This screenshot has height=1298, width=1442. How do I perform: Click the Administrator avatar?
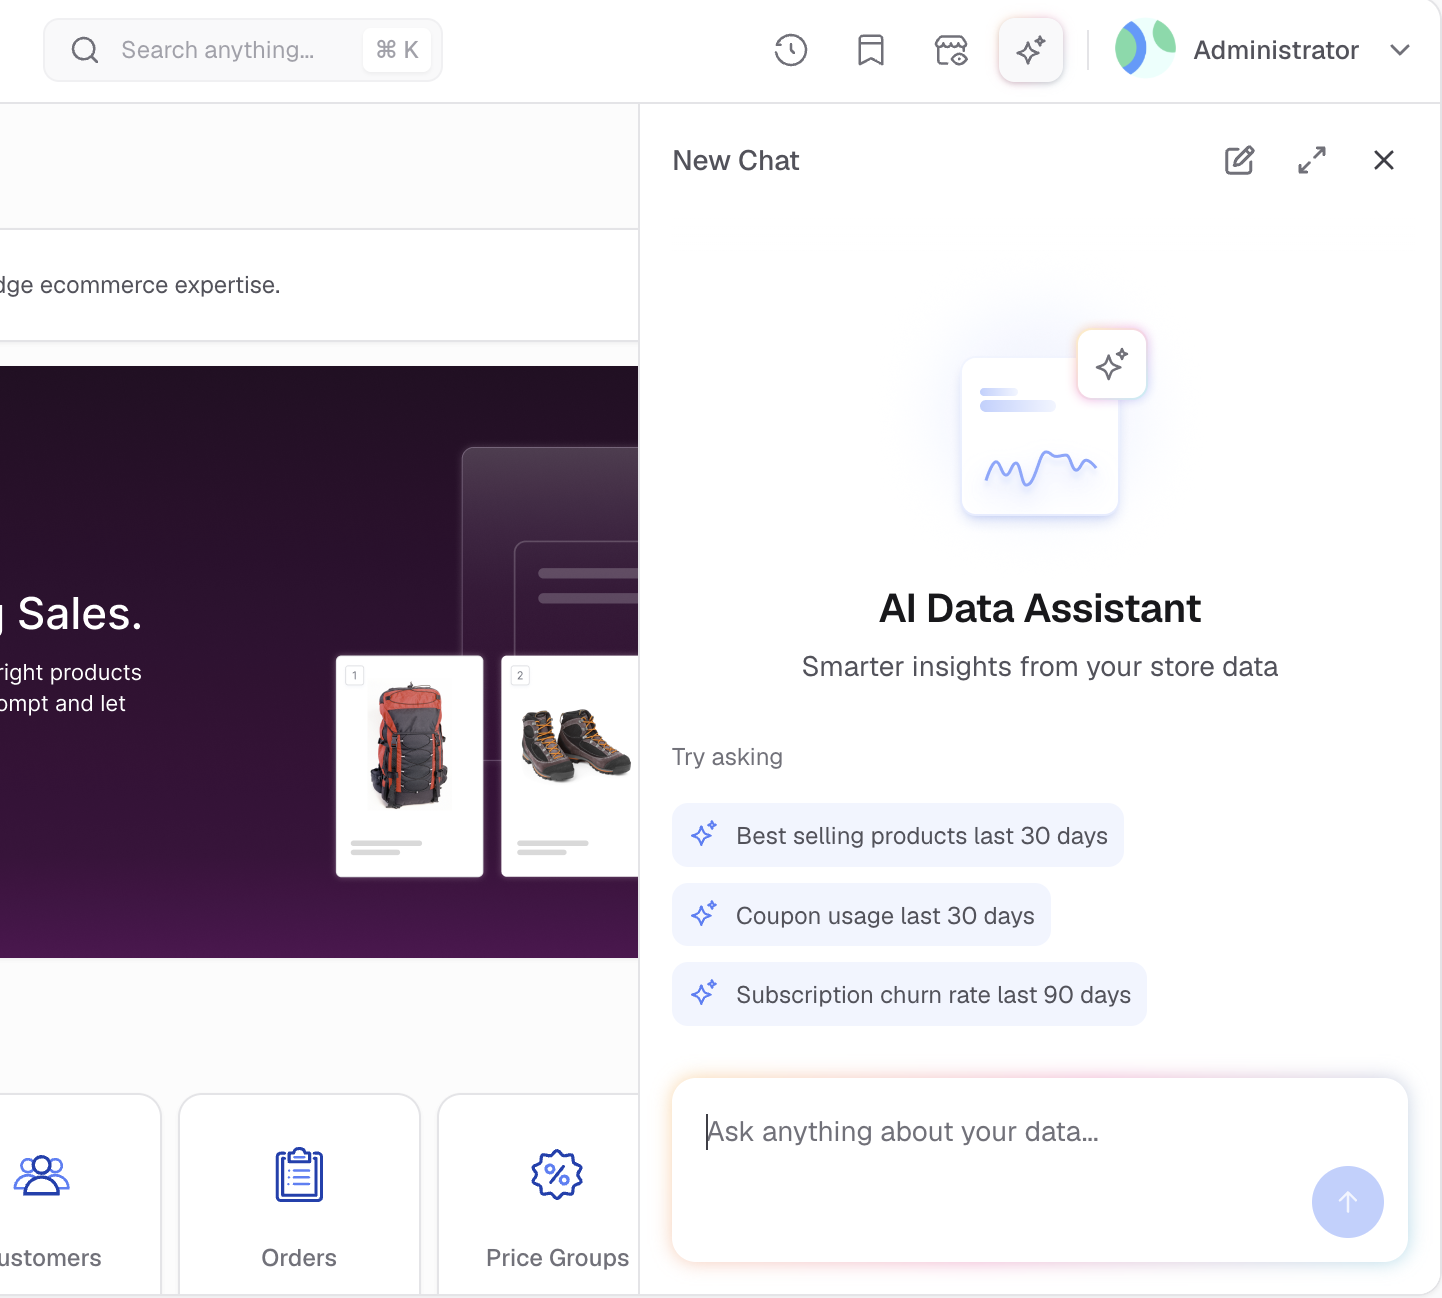[x=1145, y=49]
